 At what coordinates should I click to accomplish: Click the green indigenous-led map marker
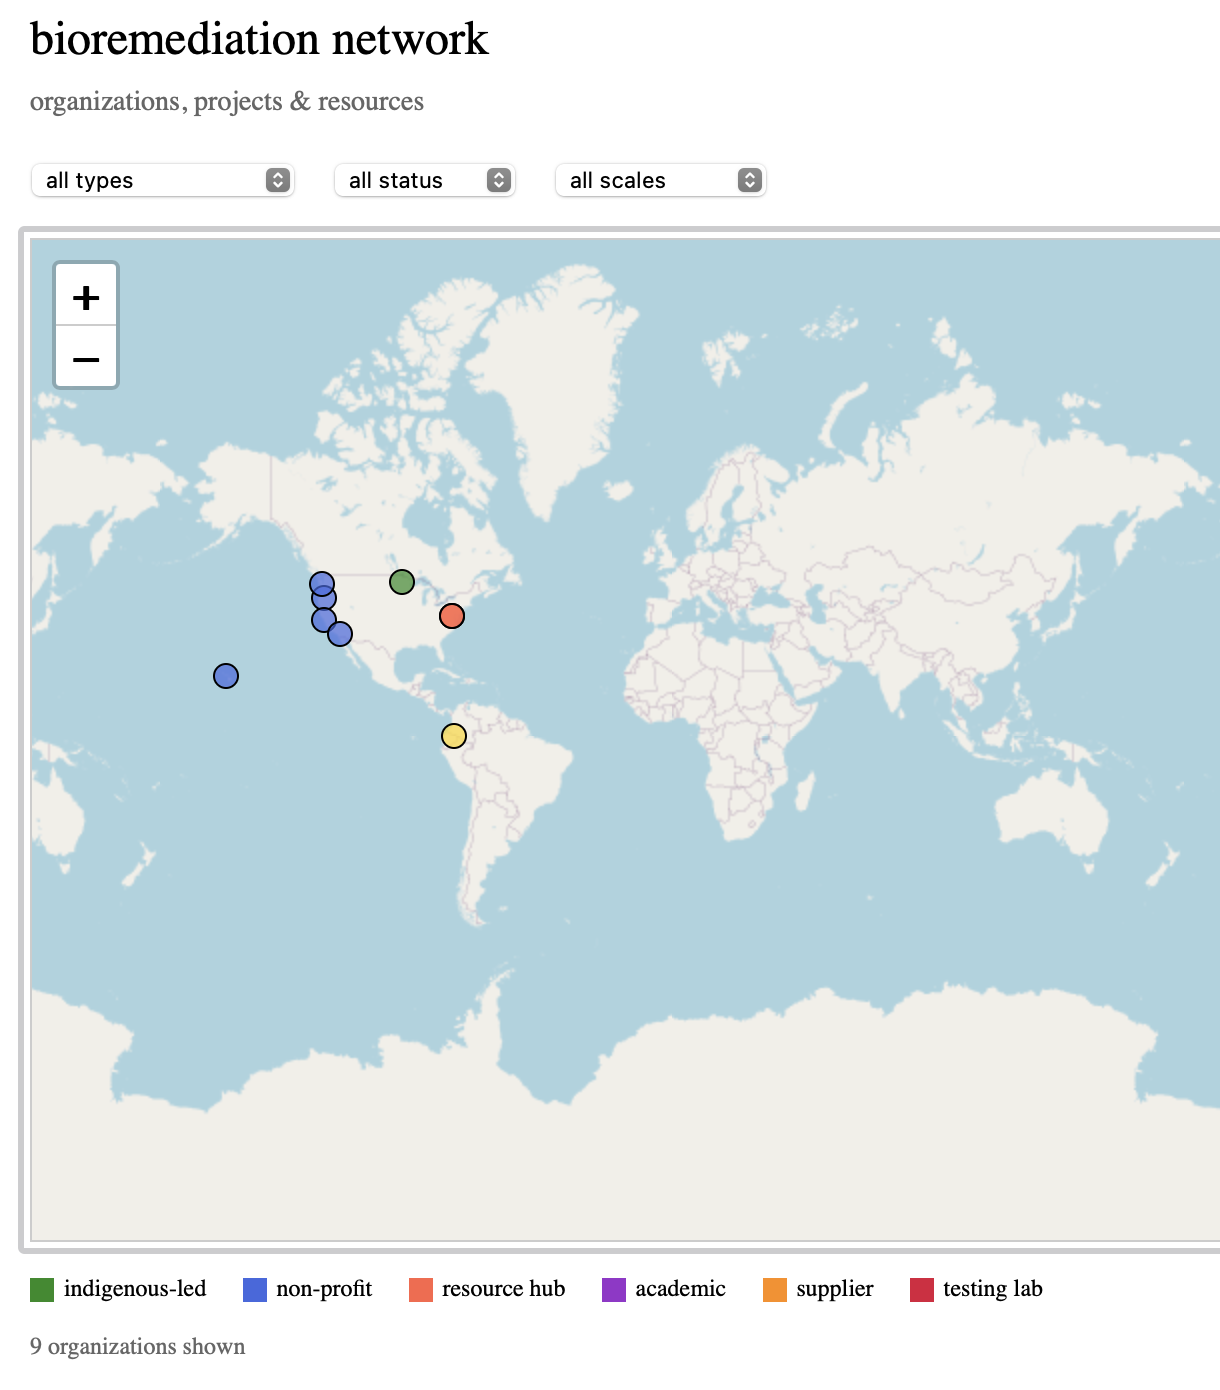(x=402, y=582)
